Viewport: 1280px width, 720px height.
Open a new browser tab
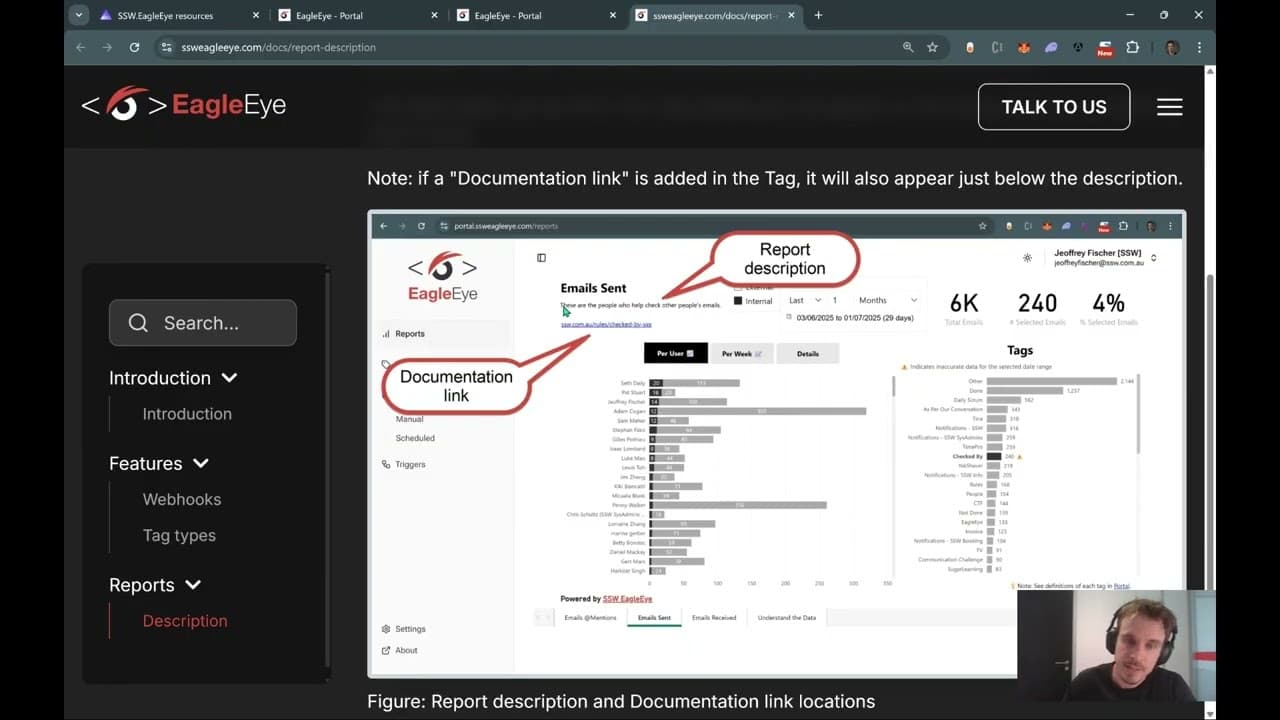(x=818, y=15)
